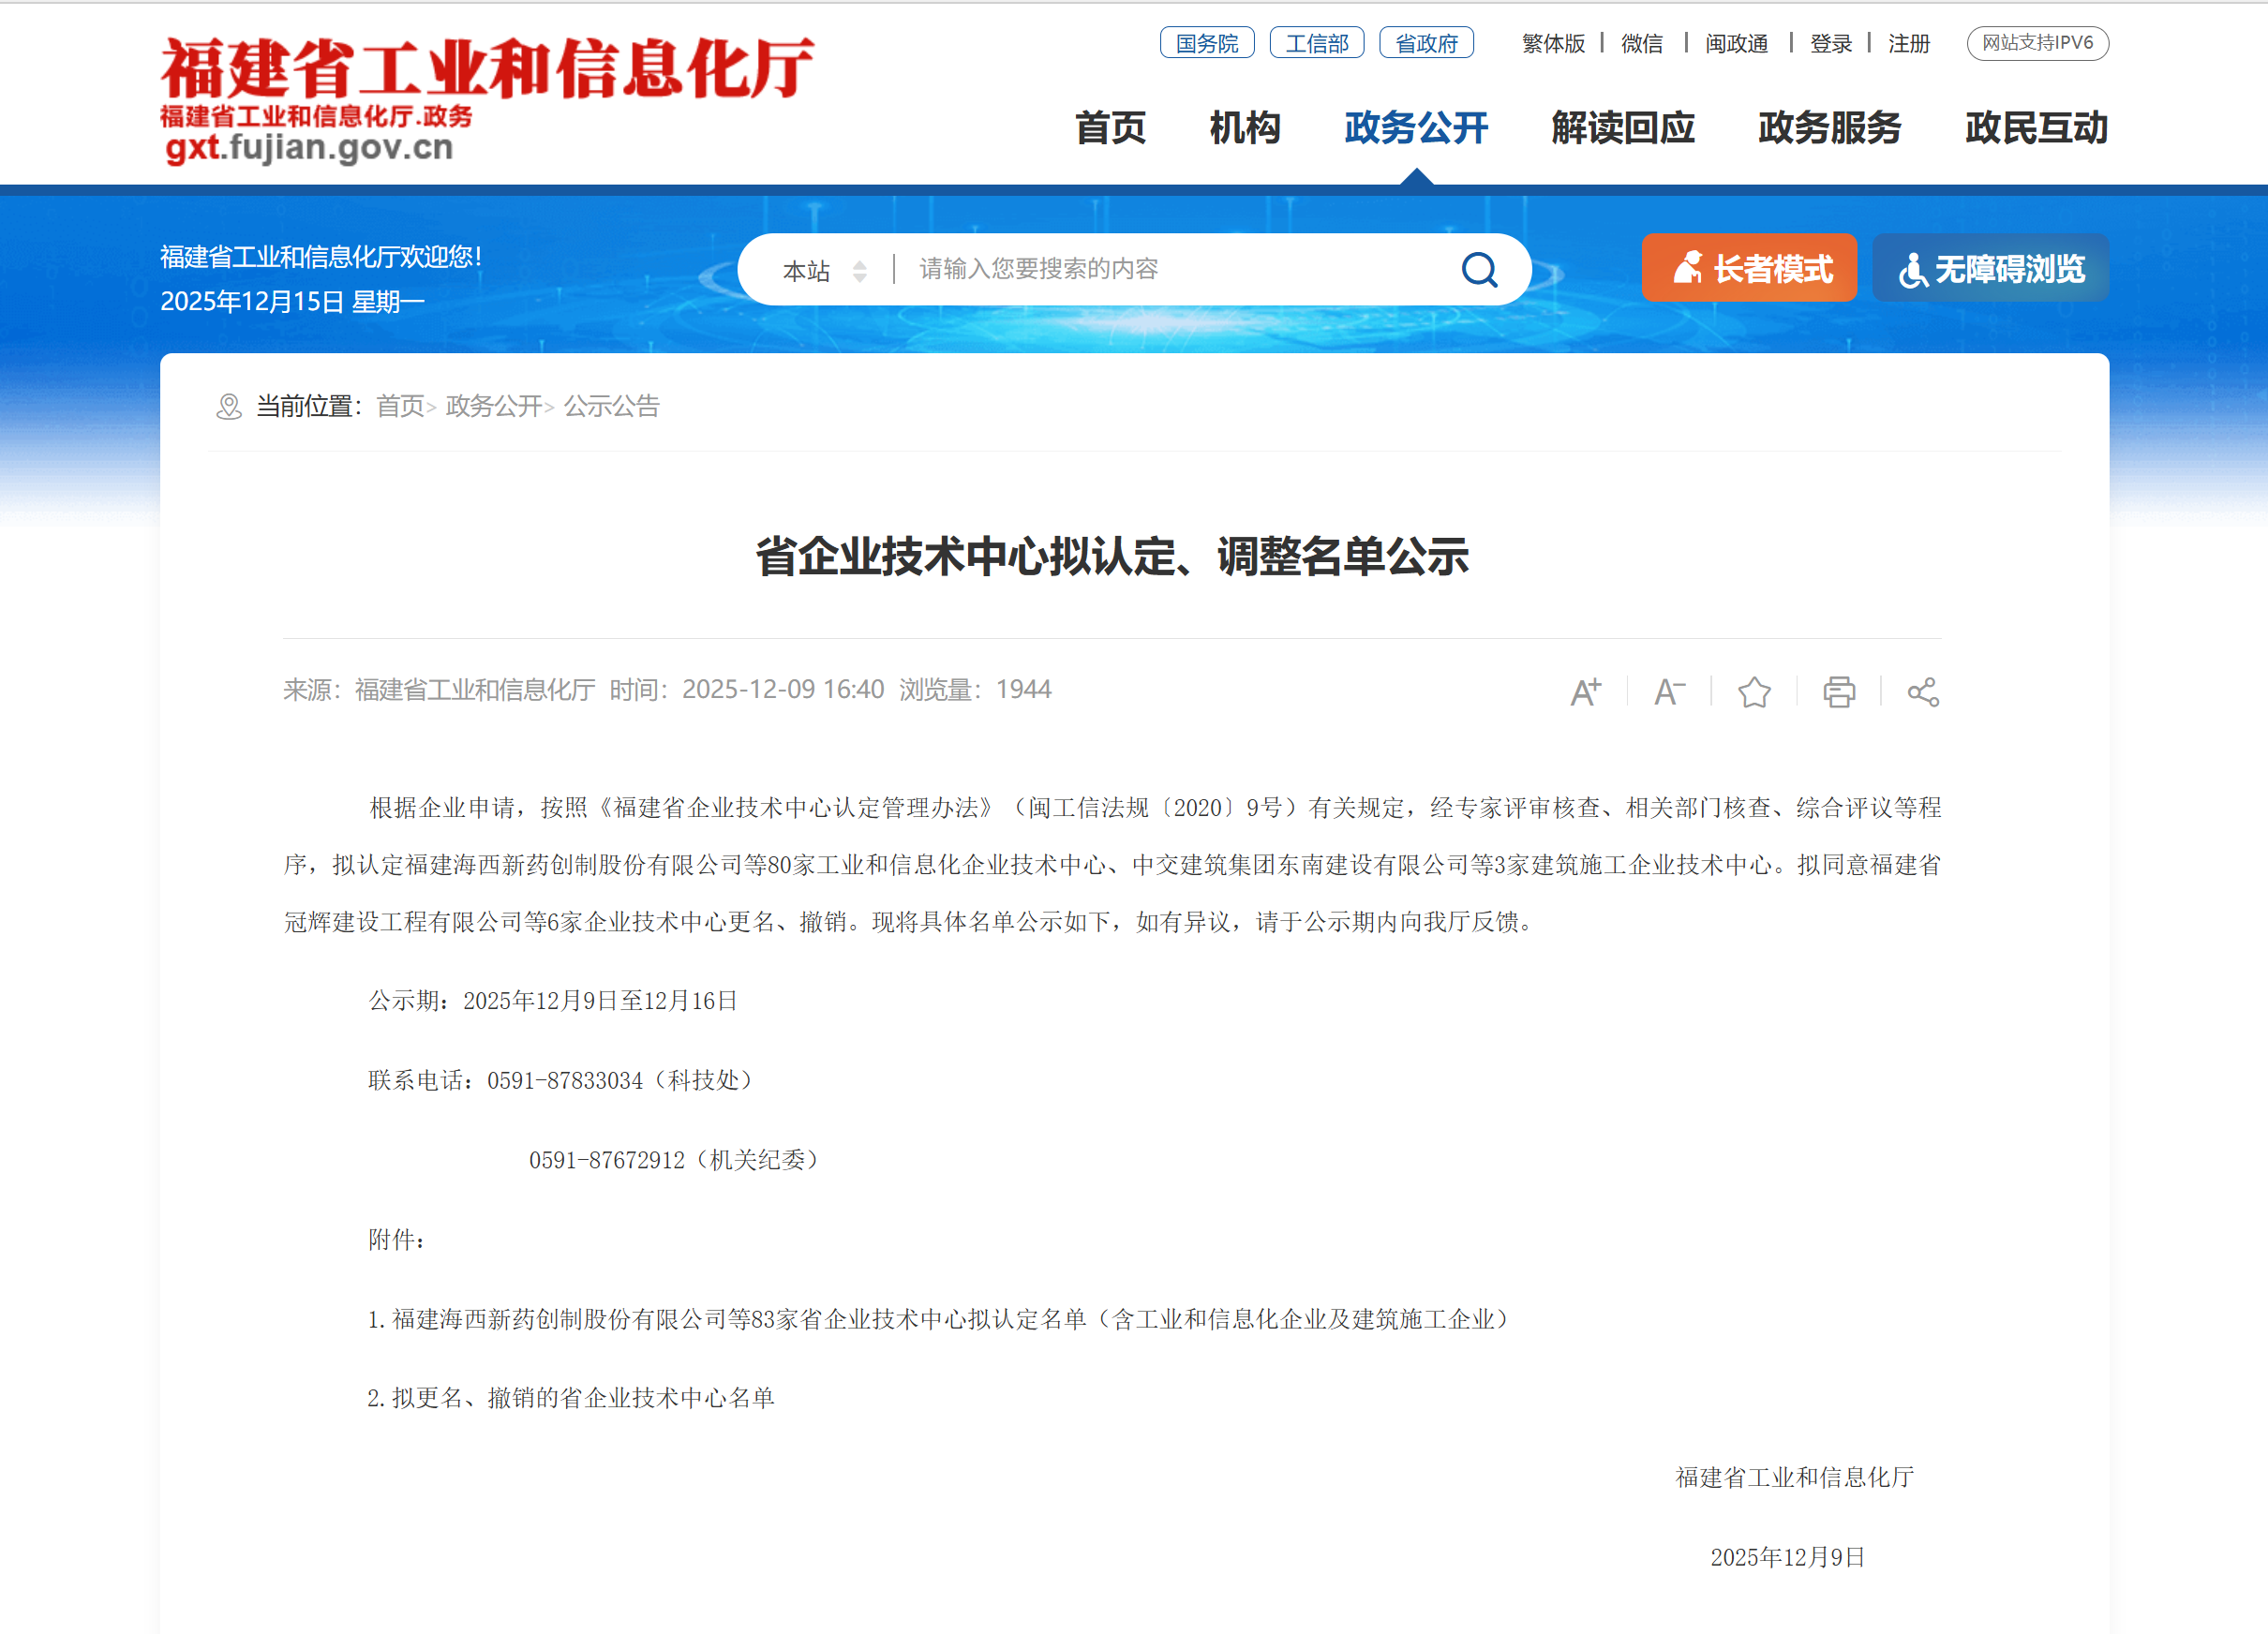Click the search magnifier icon
The image size is (2268, 1634).
1478,269
